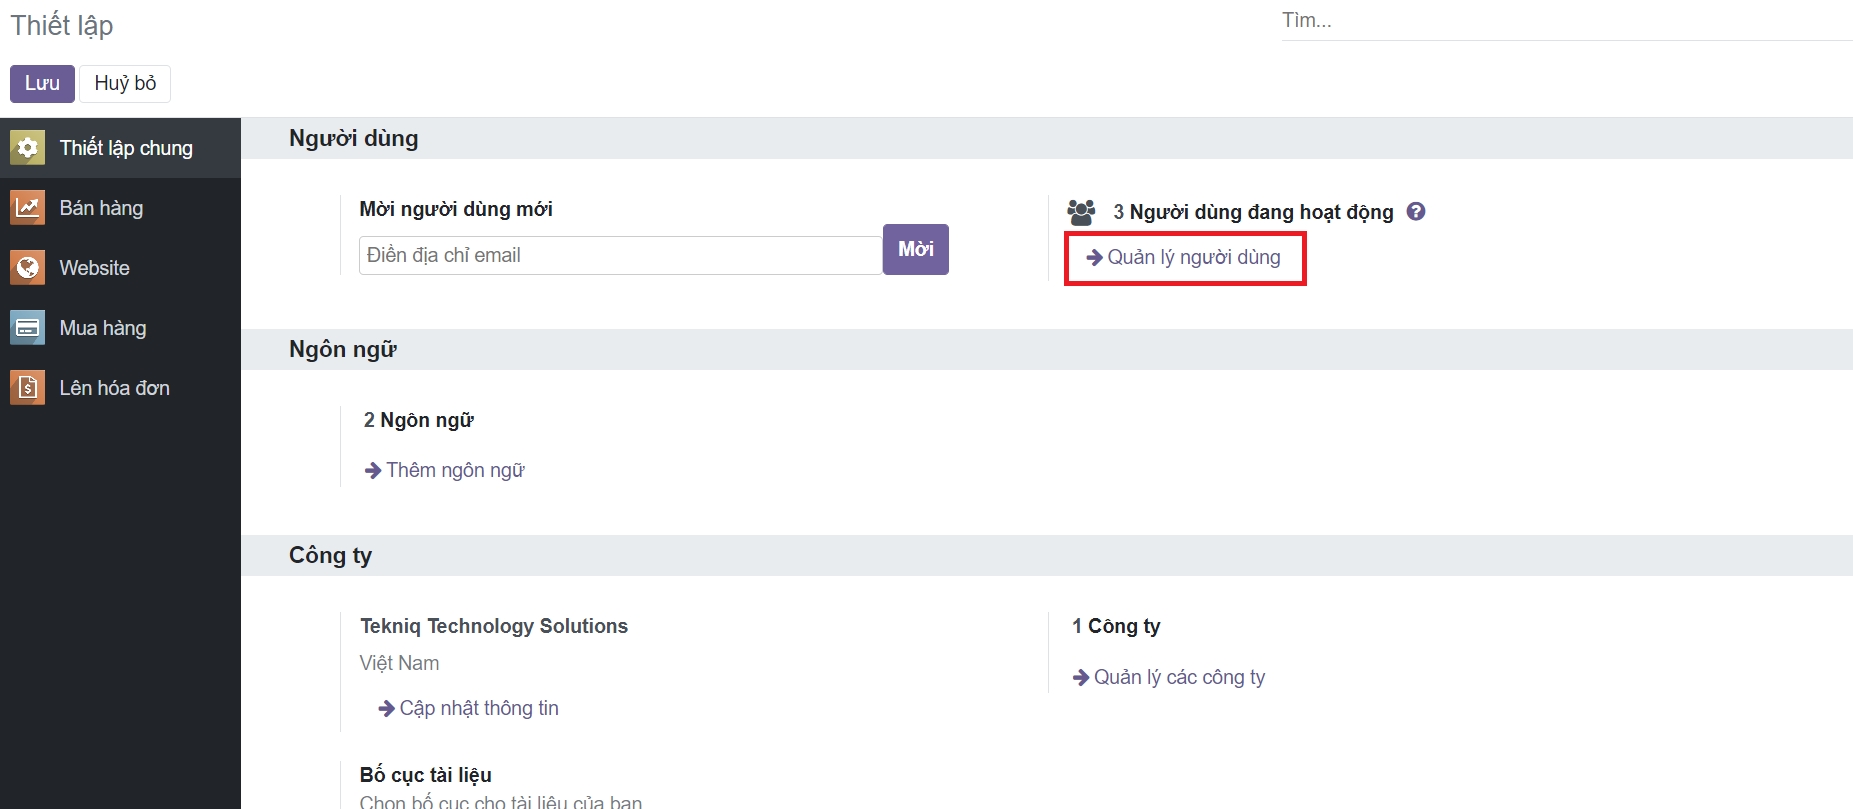Click the active users group icon
Screen dimensions: 1853x809
pyautogui.click(x=1081, y=212)
